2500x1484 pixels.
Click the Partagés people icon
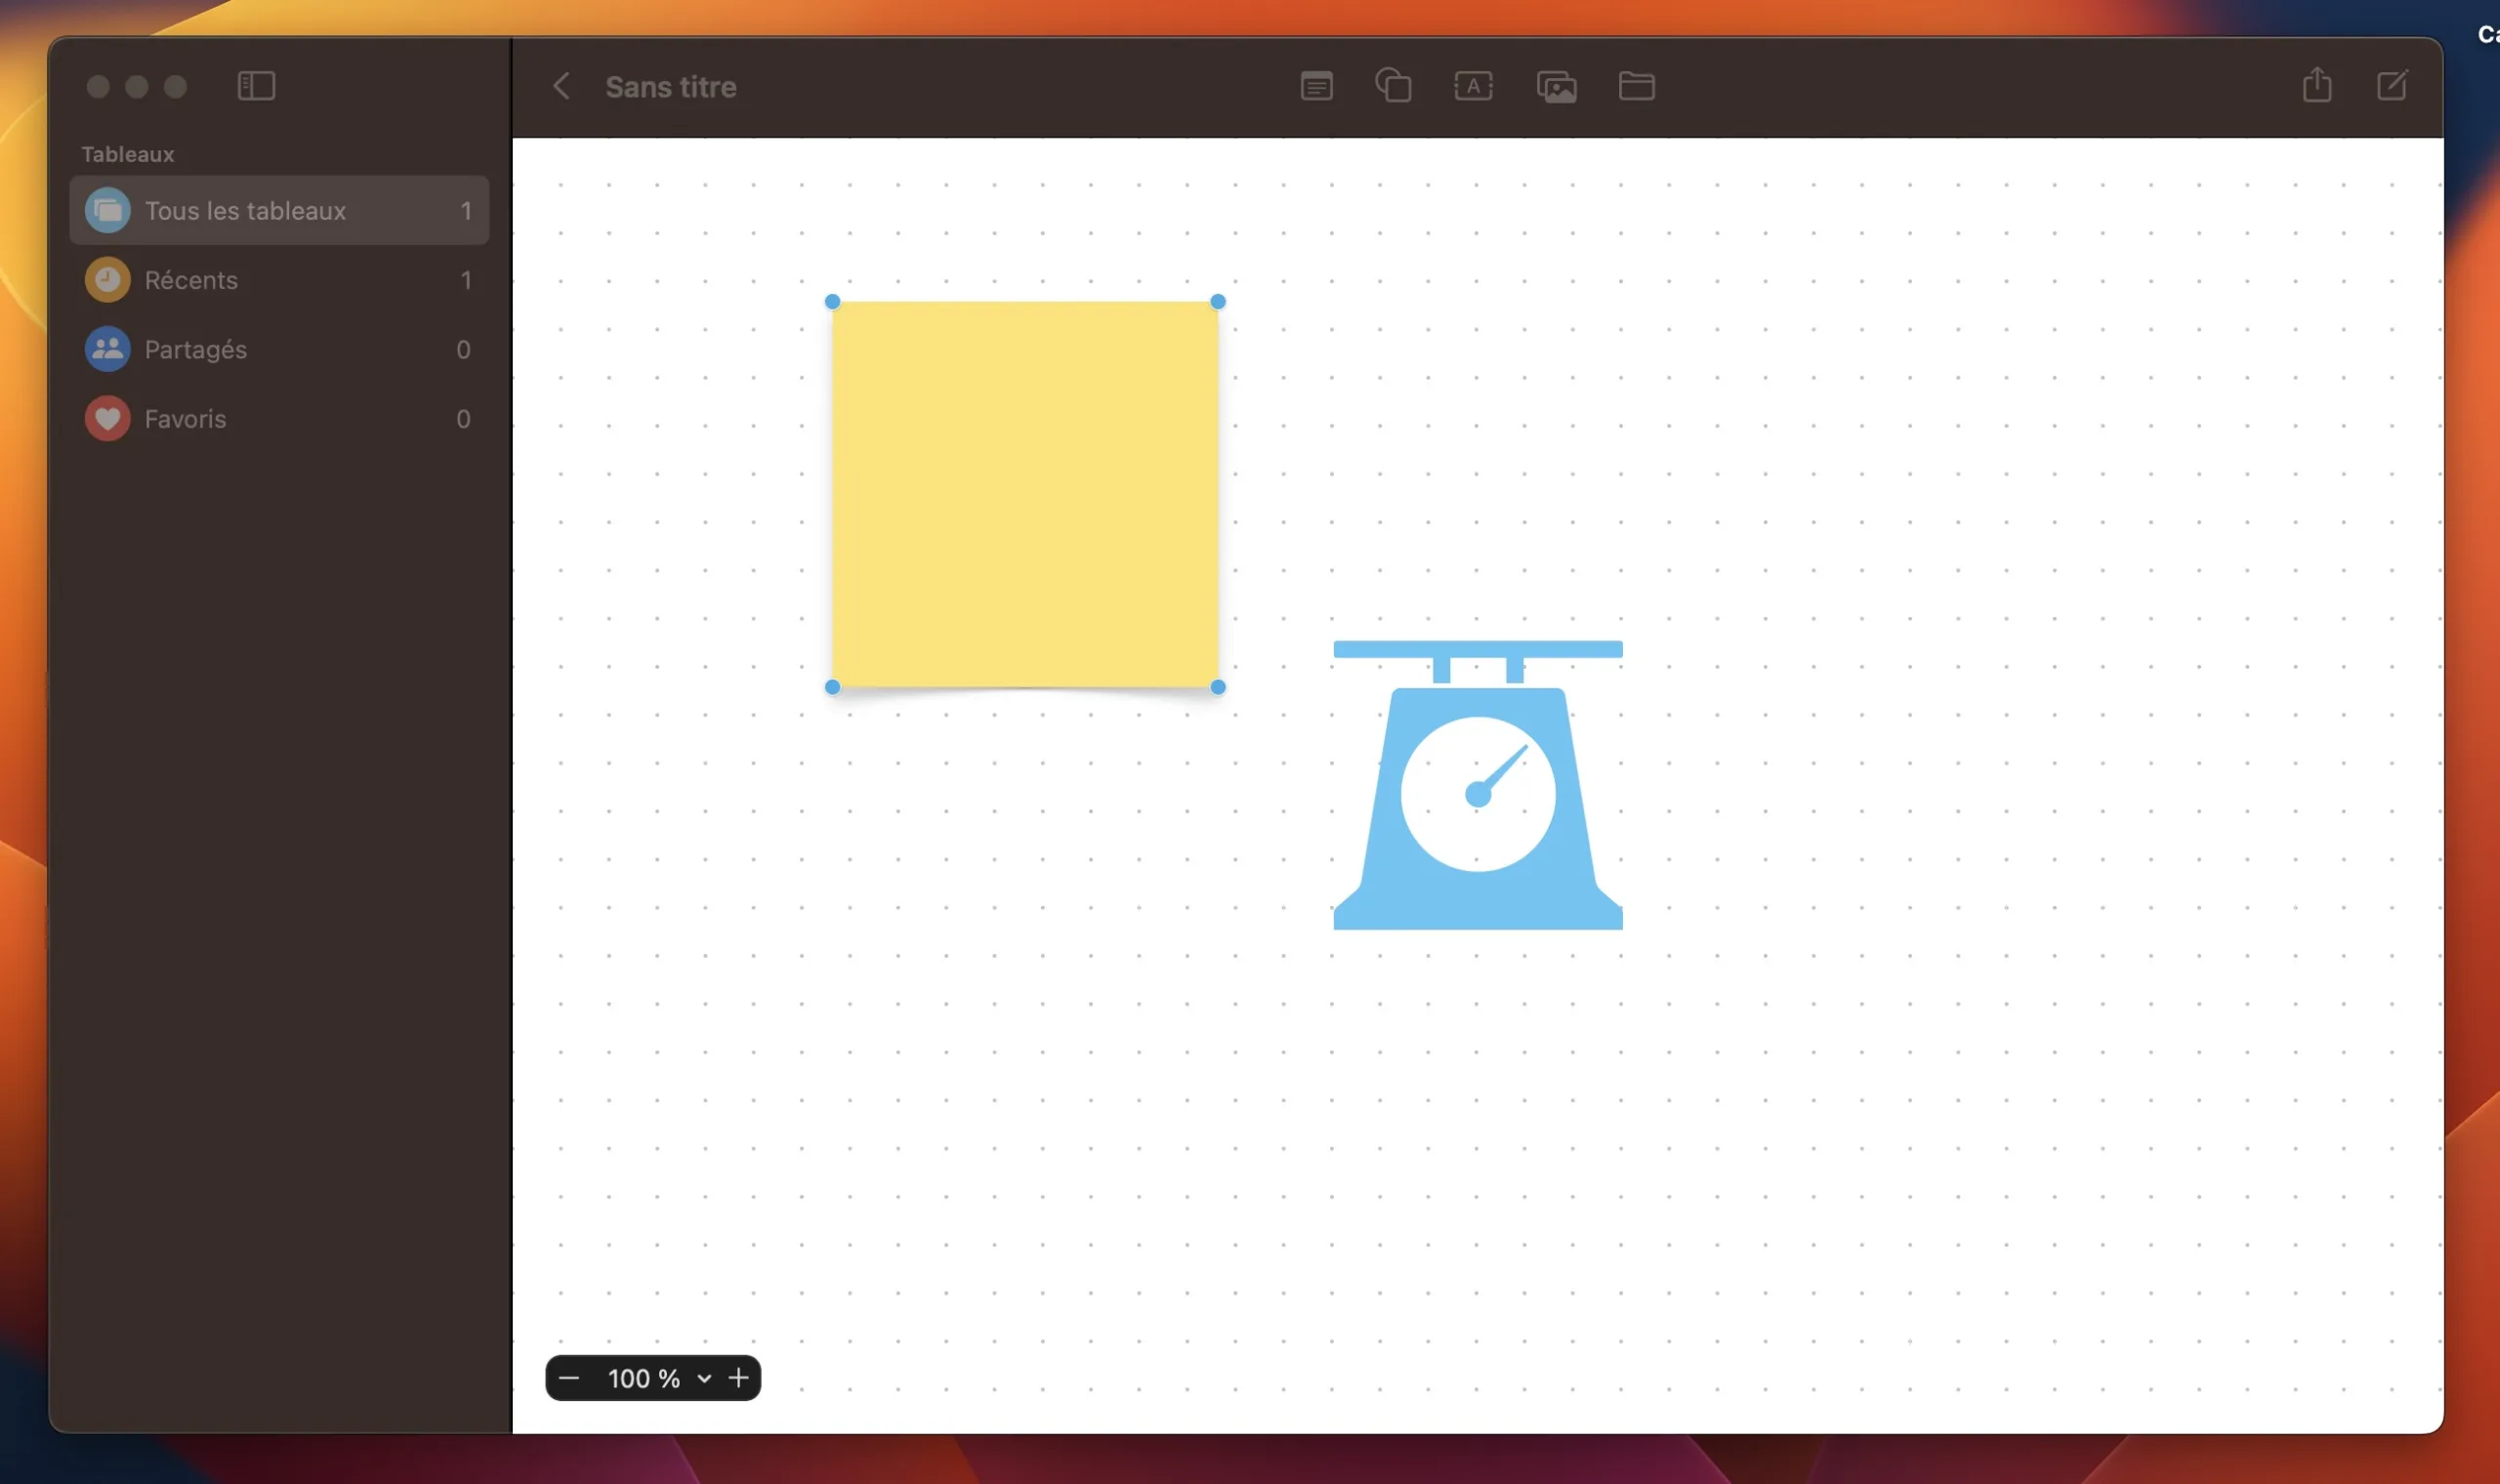coord(107,349)
